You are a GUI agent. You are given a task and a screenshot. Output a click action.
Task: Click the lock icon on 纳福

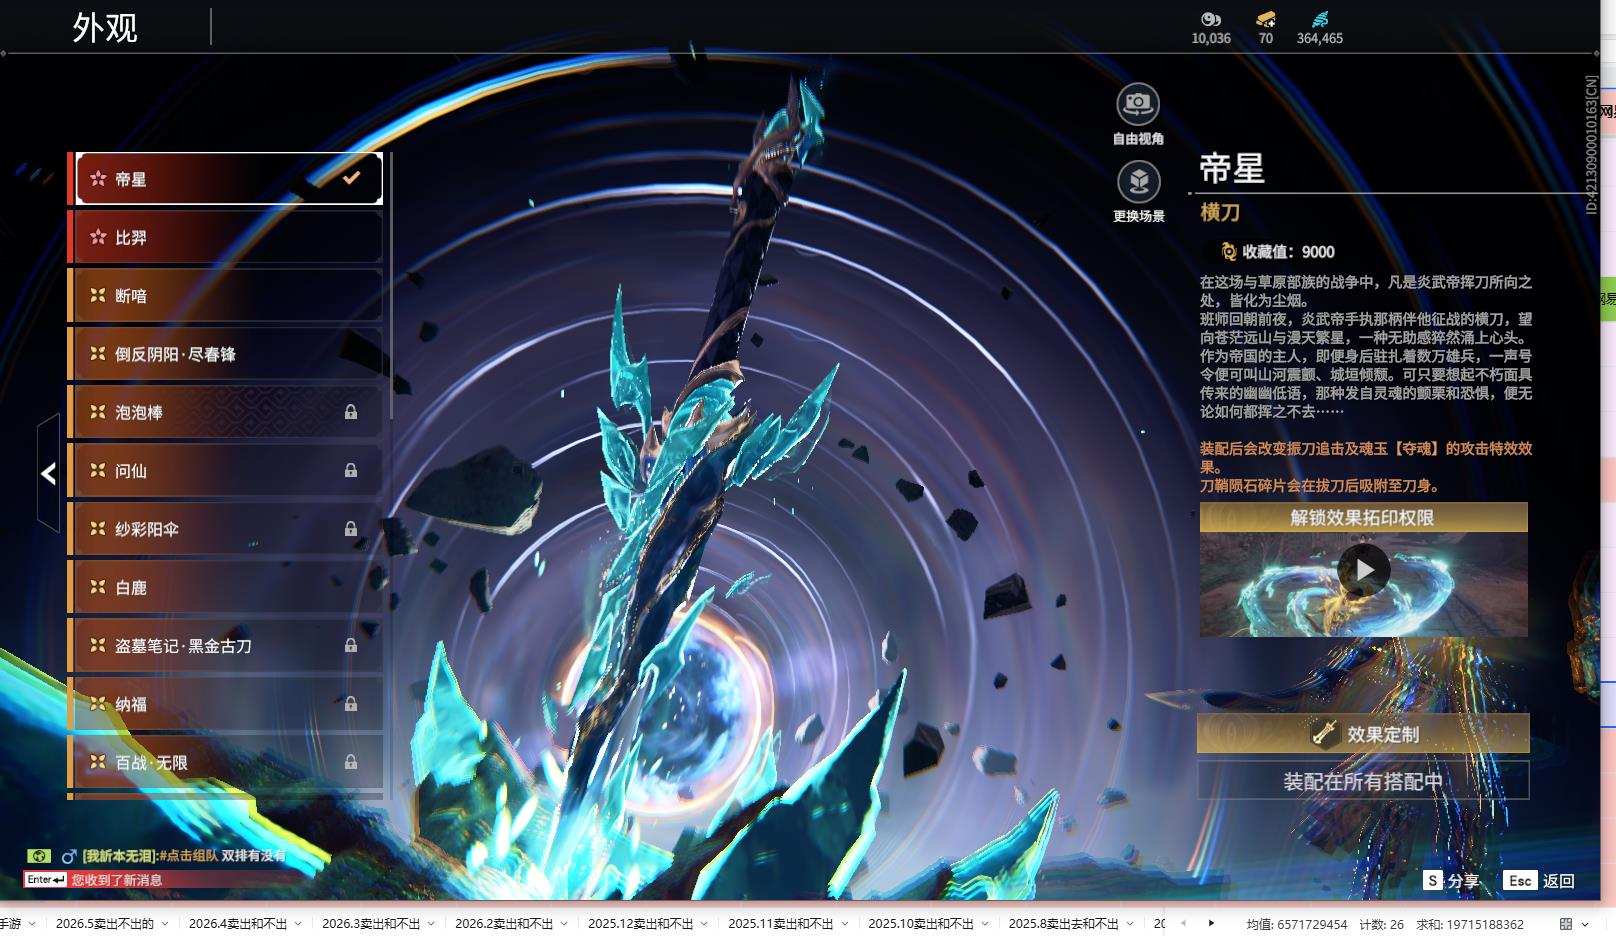(x=351, y=704)
